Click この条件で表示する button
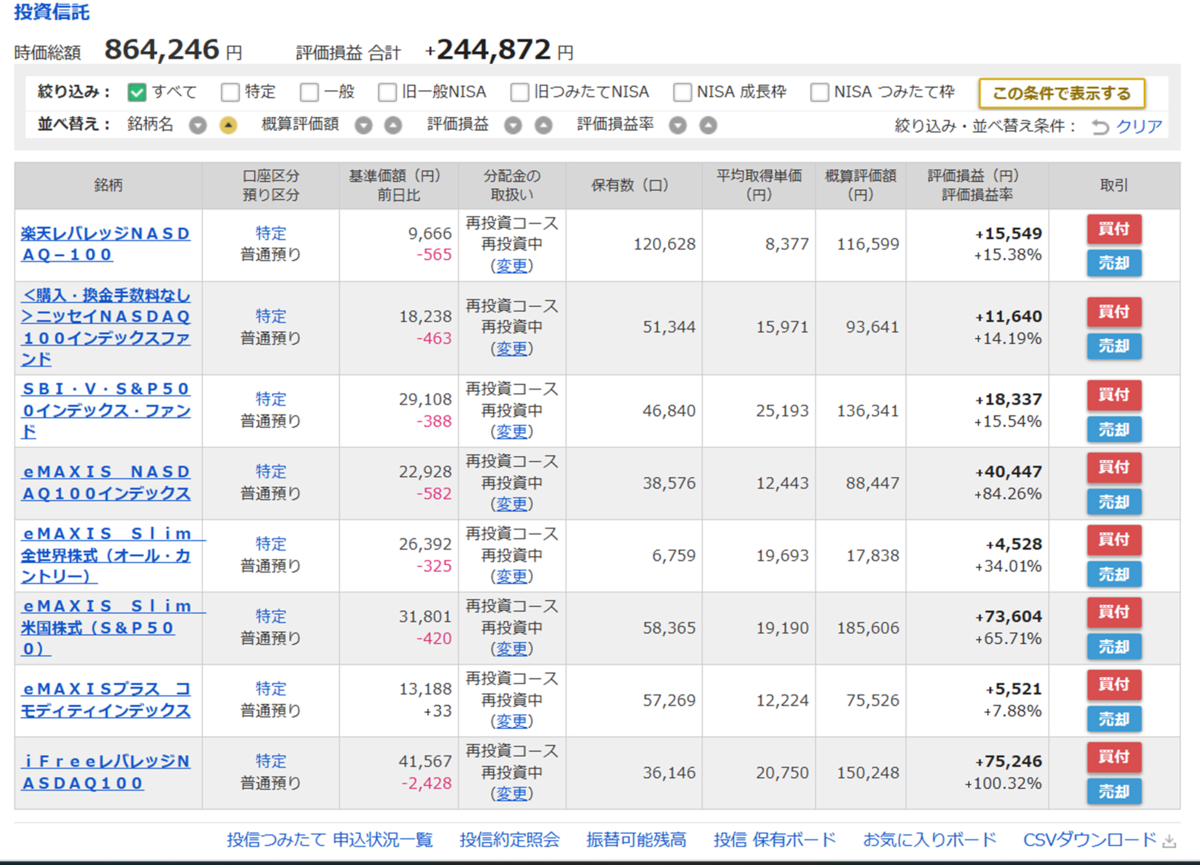 (1062, 93)
